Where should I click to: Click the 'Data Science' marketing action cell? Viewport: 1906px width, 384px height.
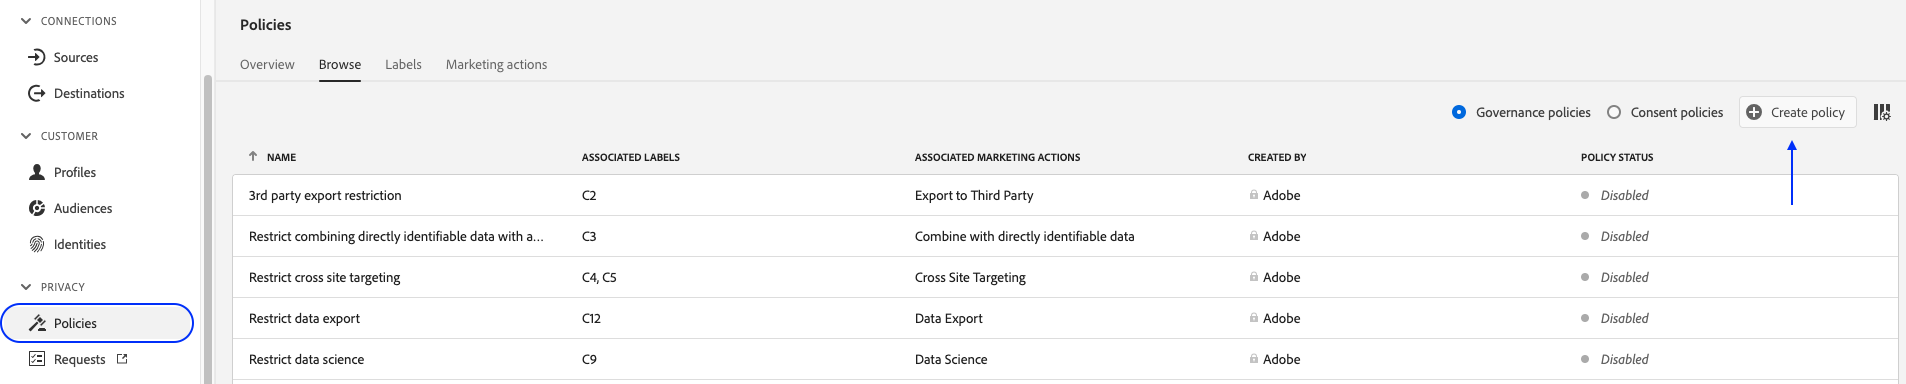point(951,359)
